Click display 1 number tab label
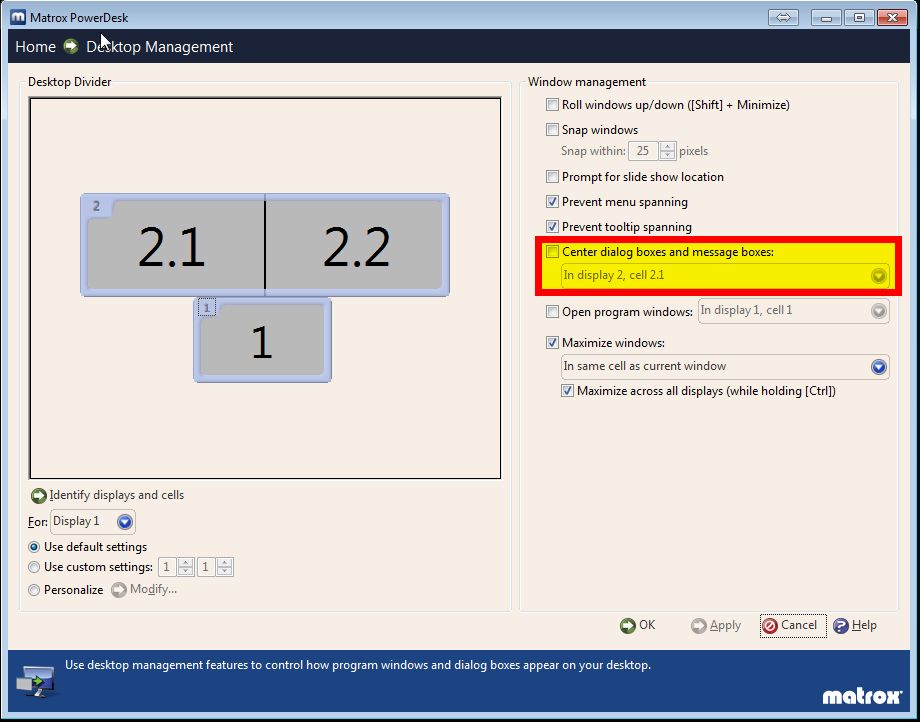Viewport: 920px width, 722px height. [x=207, y=308]
